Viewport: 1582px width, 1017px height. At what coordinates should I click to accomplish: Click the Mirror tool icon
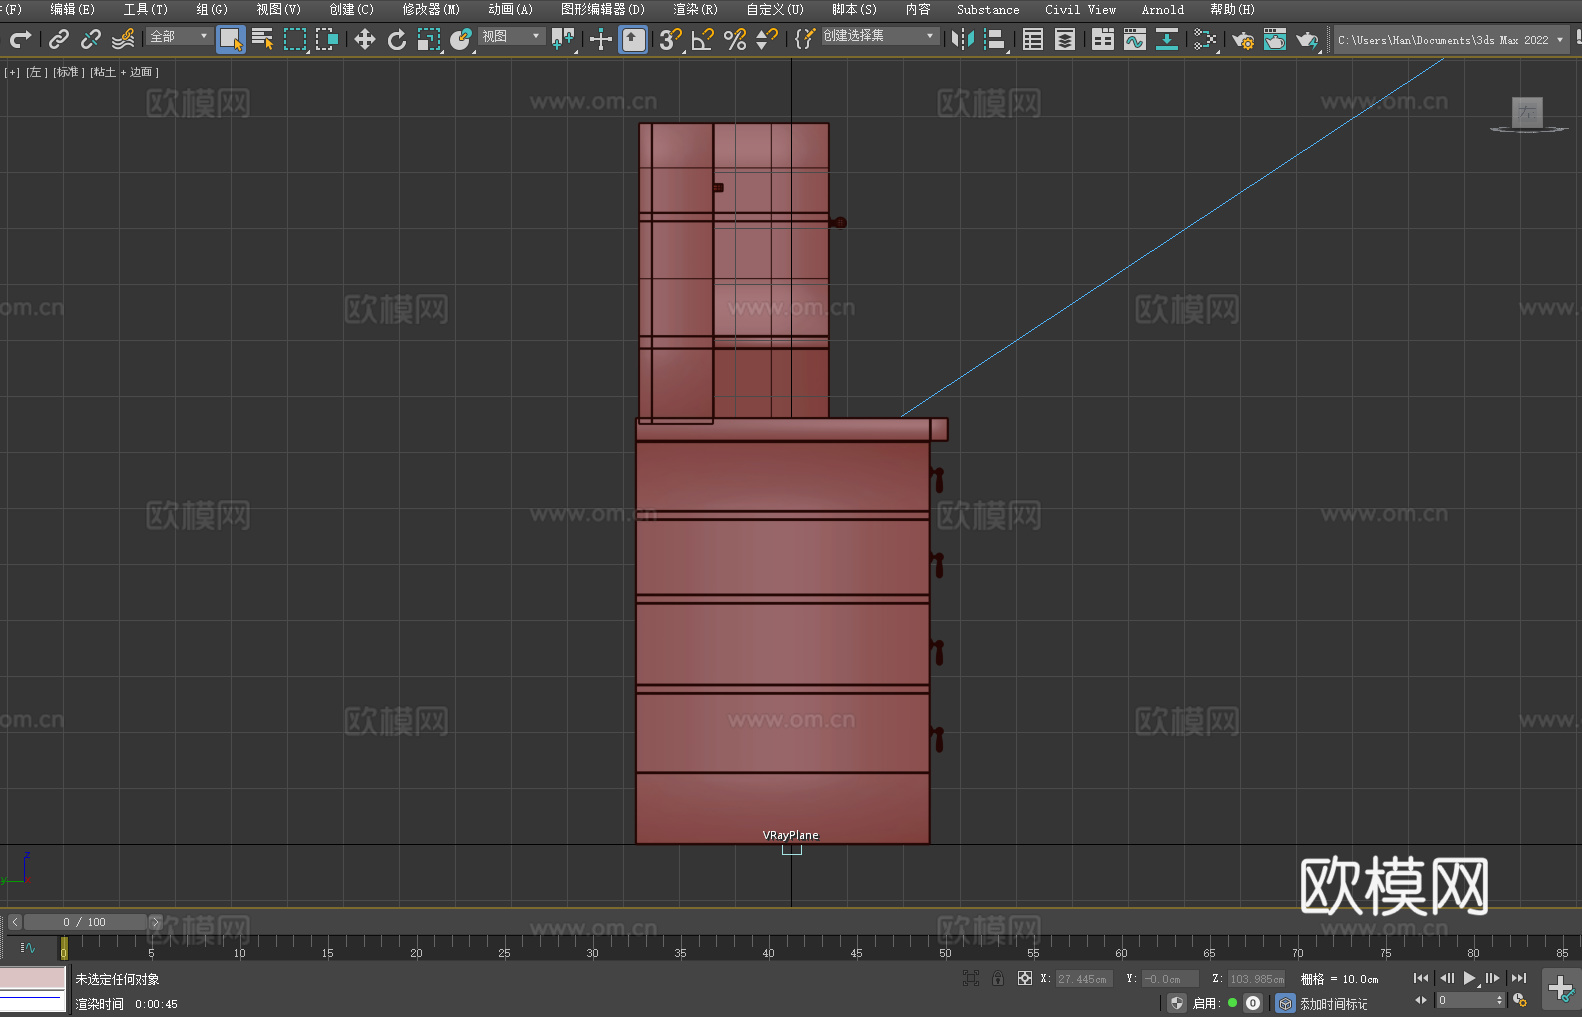[963, 39]
